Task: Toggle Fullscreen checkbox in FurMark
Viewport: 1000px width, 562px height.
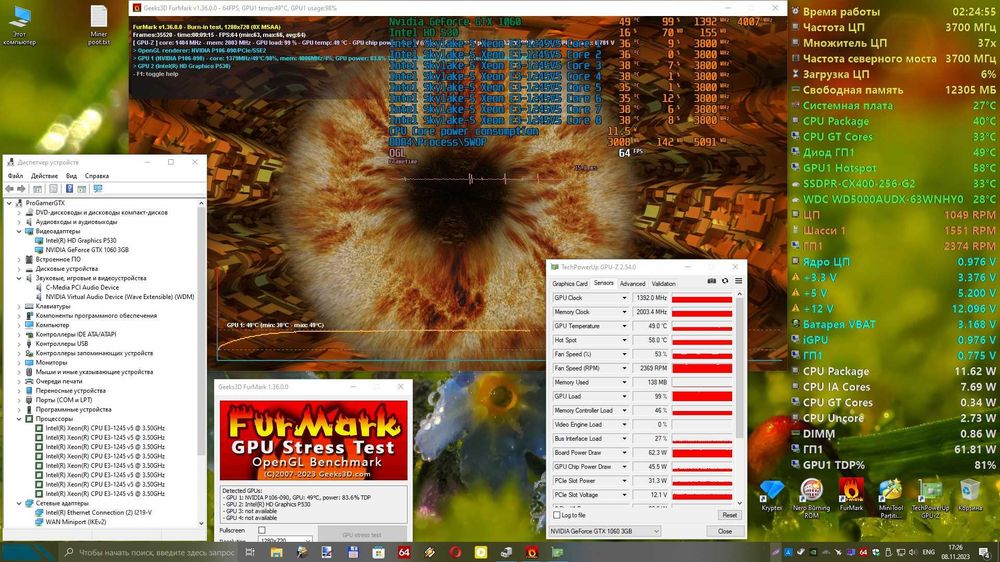Action: pos(261,530)
